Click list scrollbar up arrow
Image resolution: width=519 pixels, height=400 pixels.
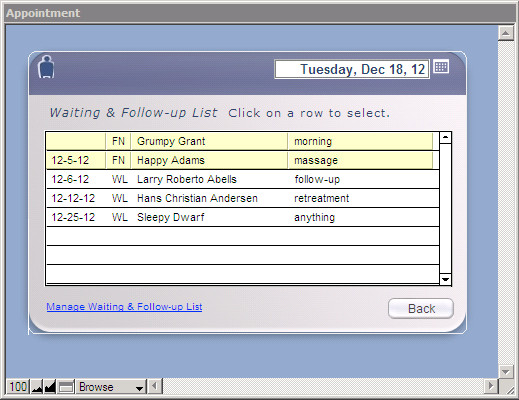click(445, 138)
